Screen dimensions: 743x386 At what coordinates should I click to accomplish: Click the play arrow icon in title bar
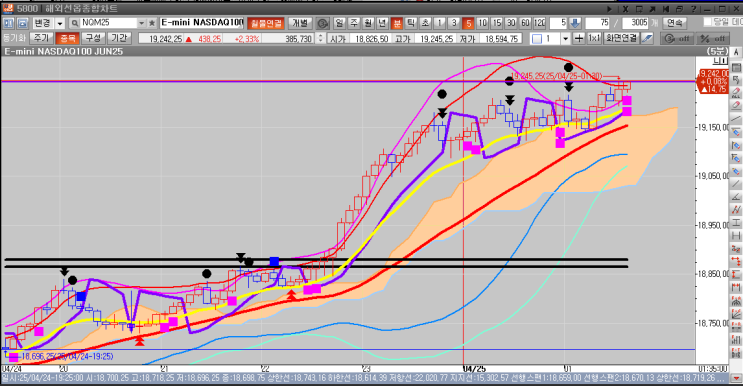[609, 9]
